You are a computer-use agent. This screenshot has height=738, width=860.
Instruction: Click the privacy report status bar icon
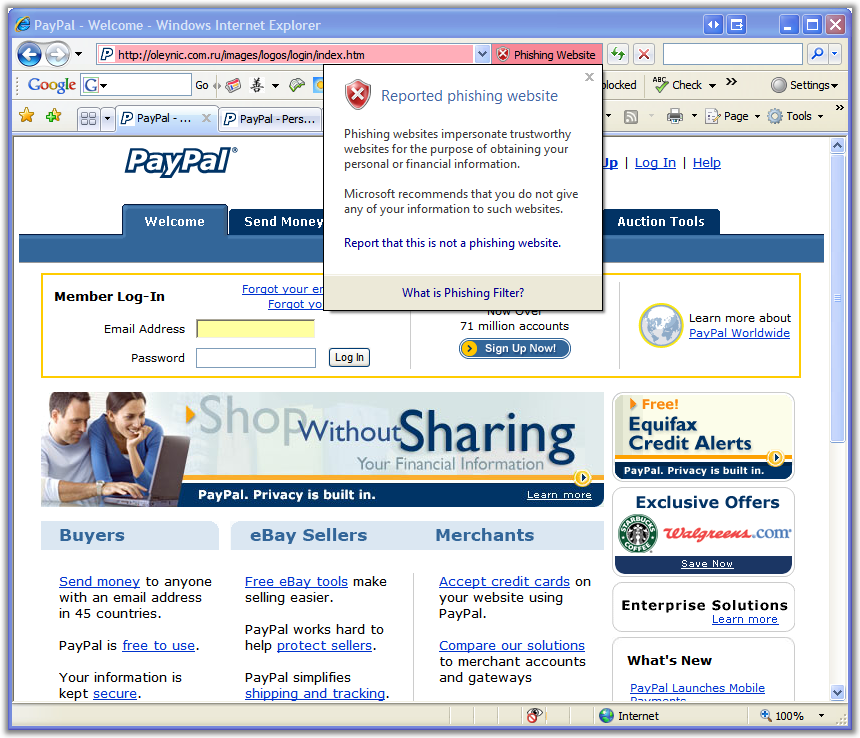click(x=535, y=715)
